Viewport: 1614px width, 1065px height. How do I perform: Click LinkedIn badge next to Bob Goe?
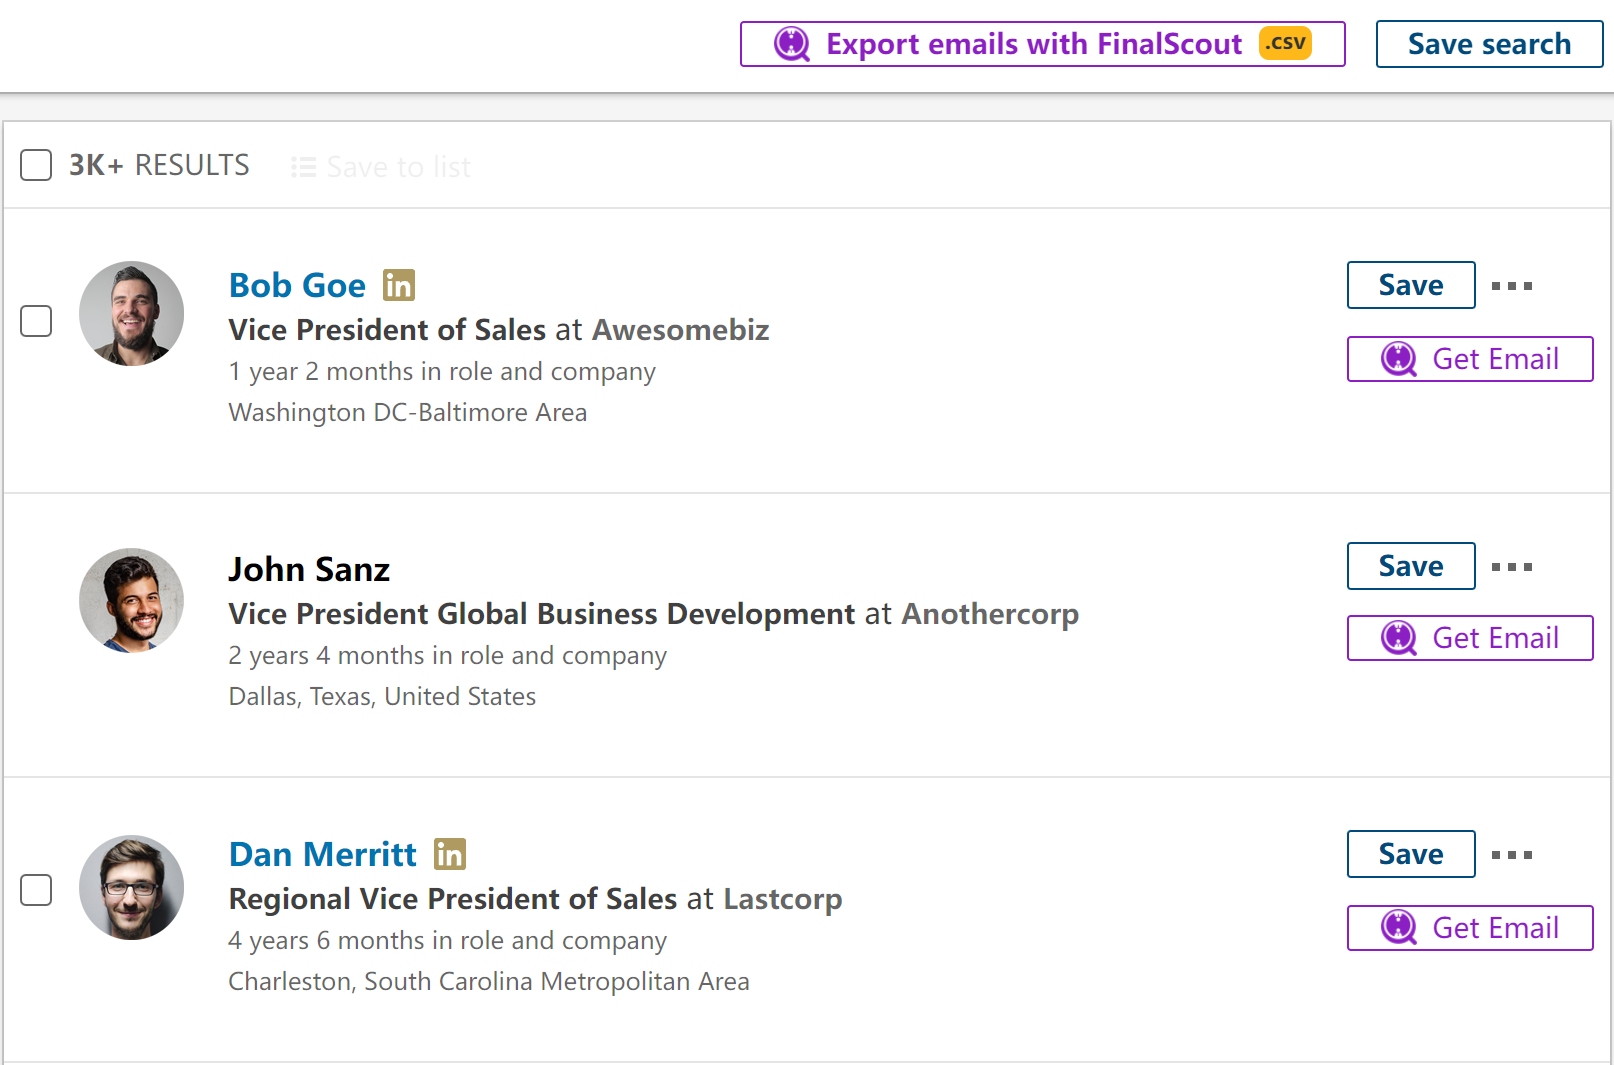(399, 286)
